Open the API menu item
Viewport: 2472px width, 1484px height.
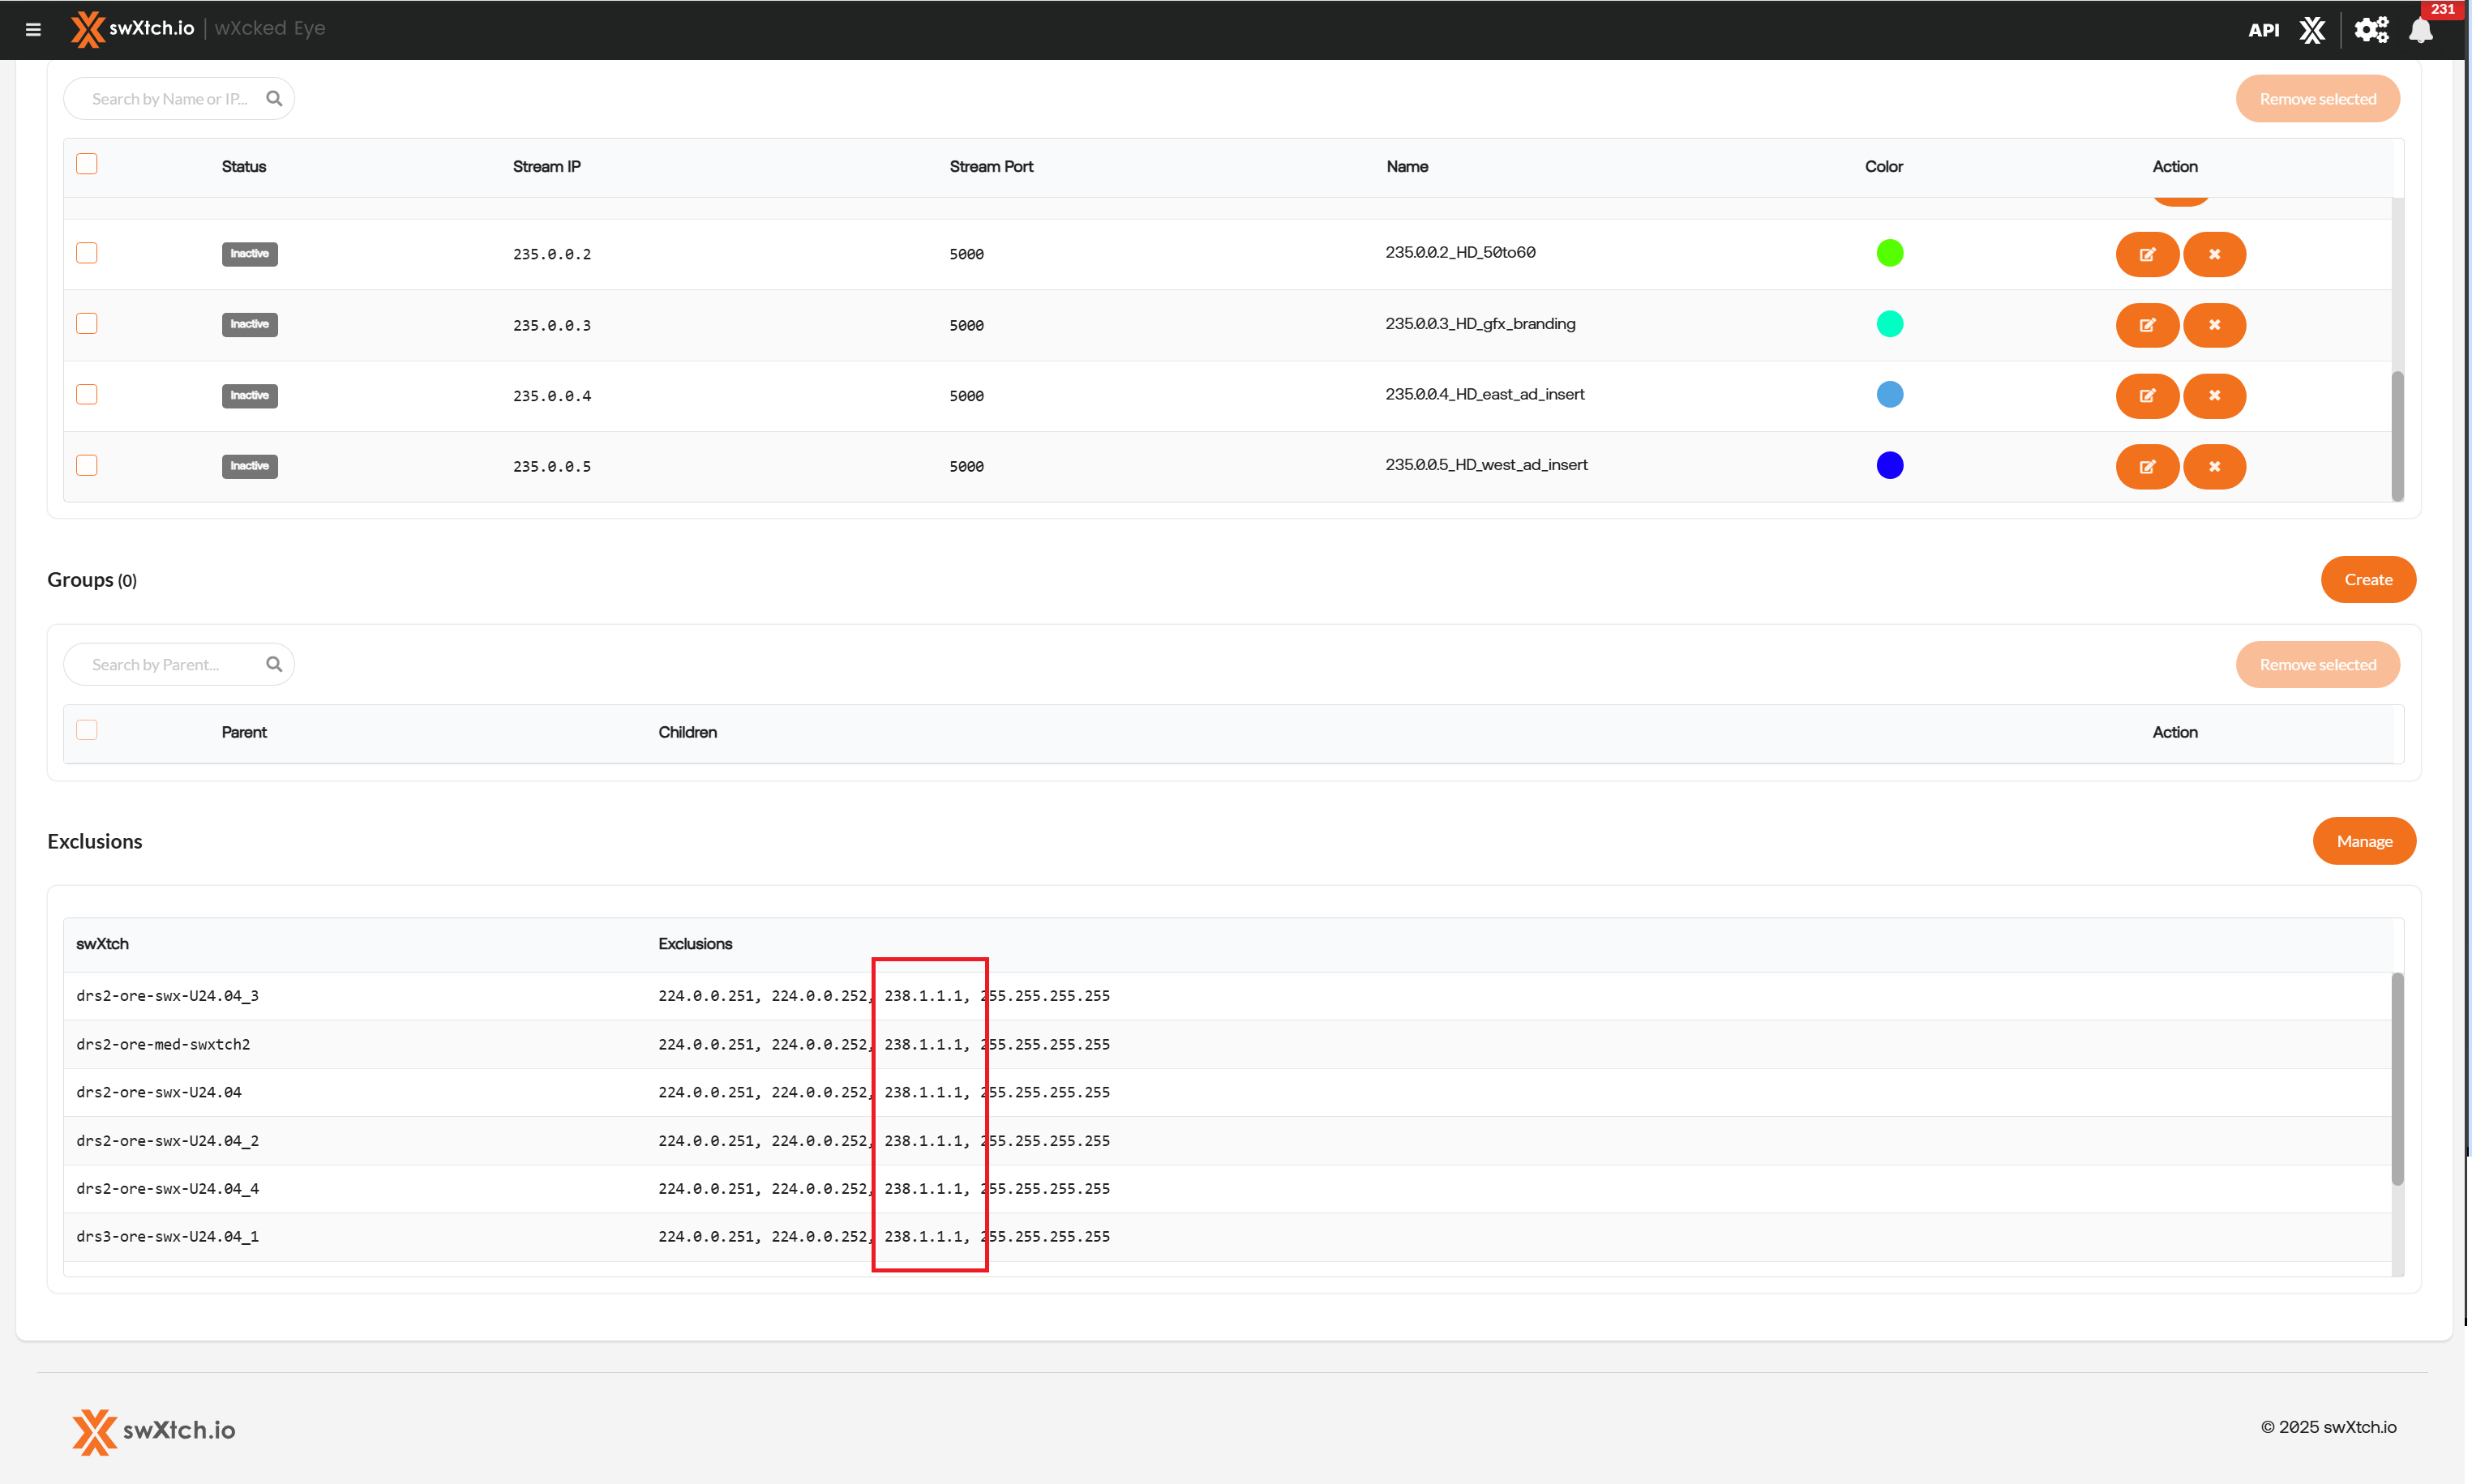(x=2263, y=30)
